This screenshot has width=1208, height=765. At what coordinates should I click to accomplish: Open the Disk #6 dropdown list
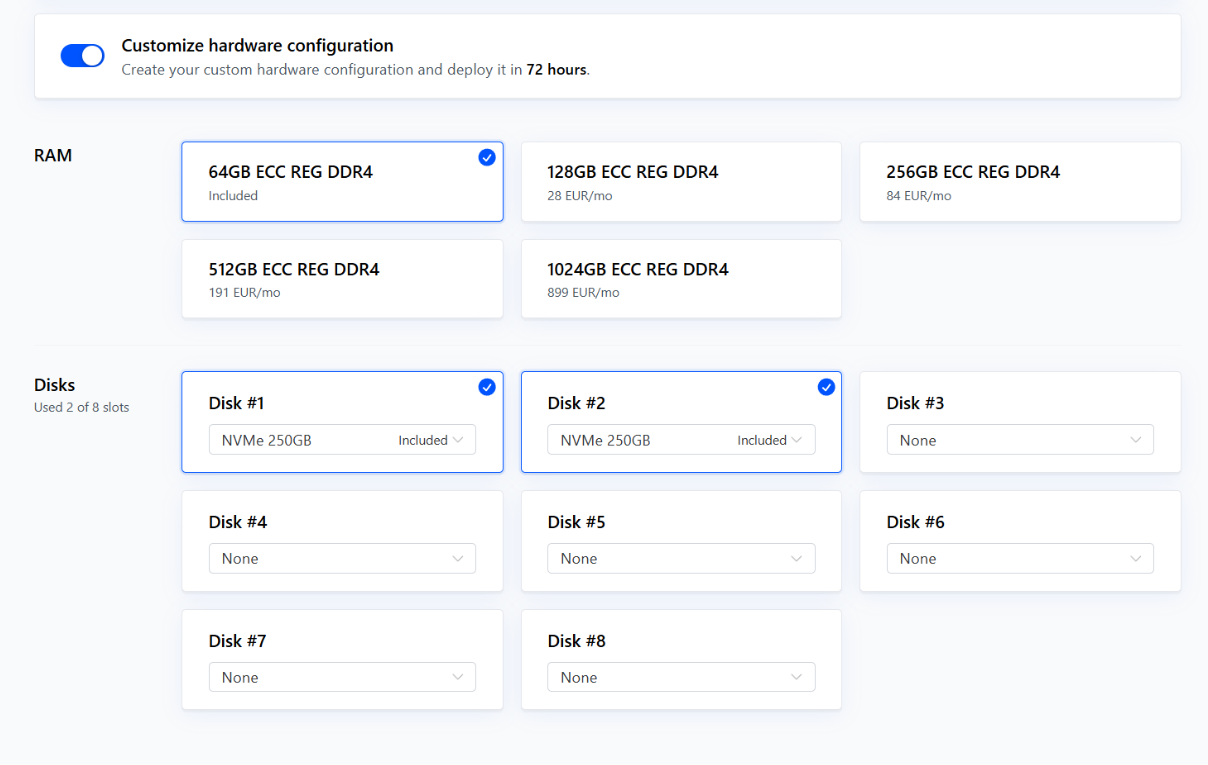pos(1019,559)
